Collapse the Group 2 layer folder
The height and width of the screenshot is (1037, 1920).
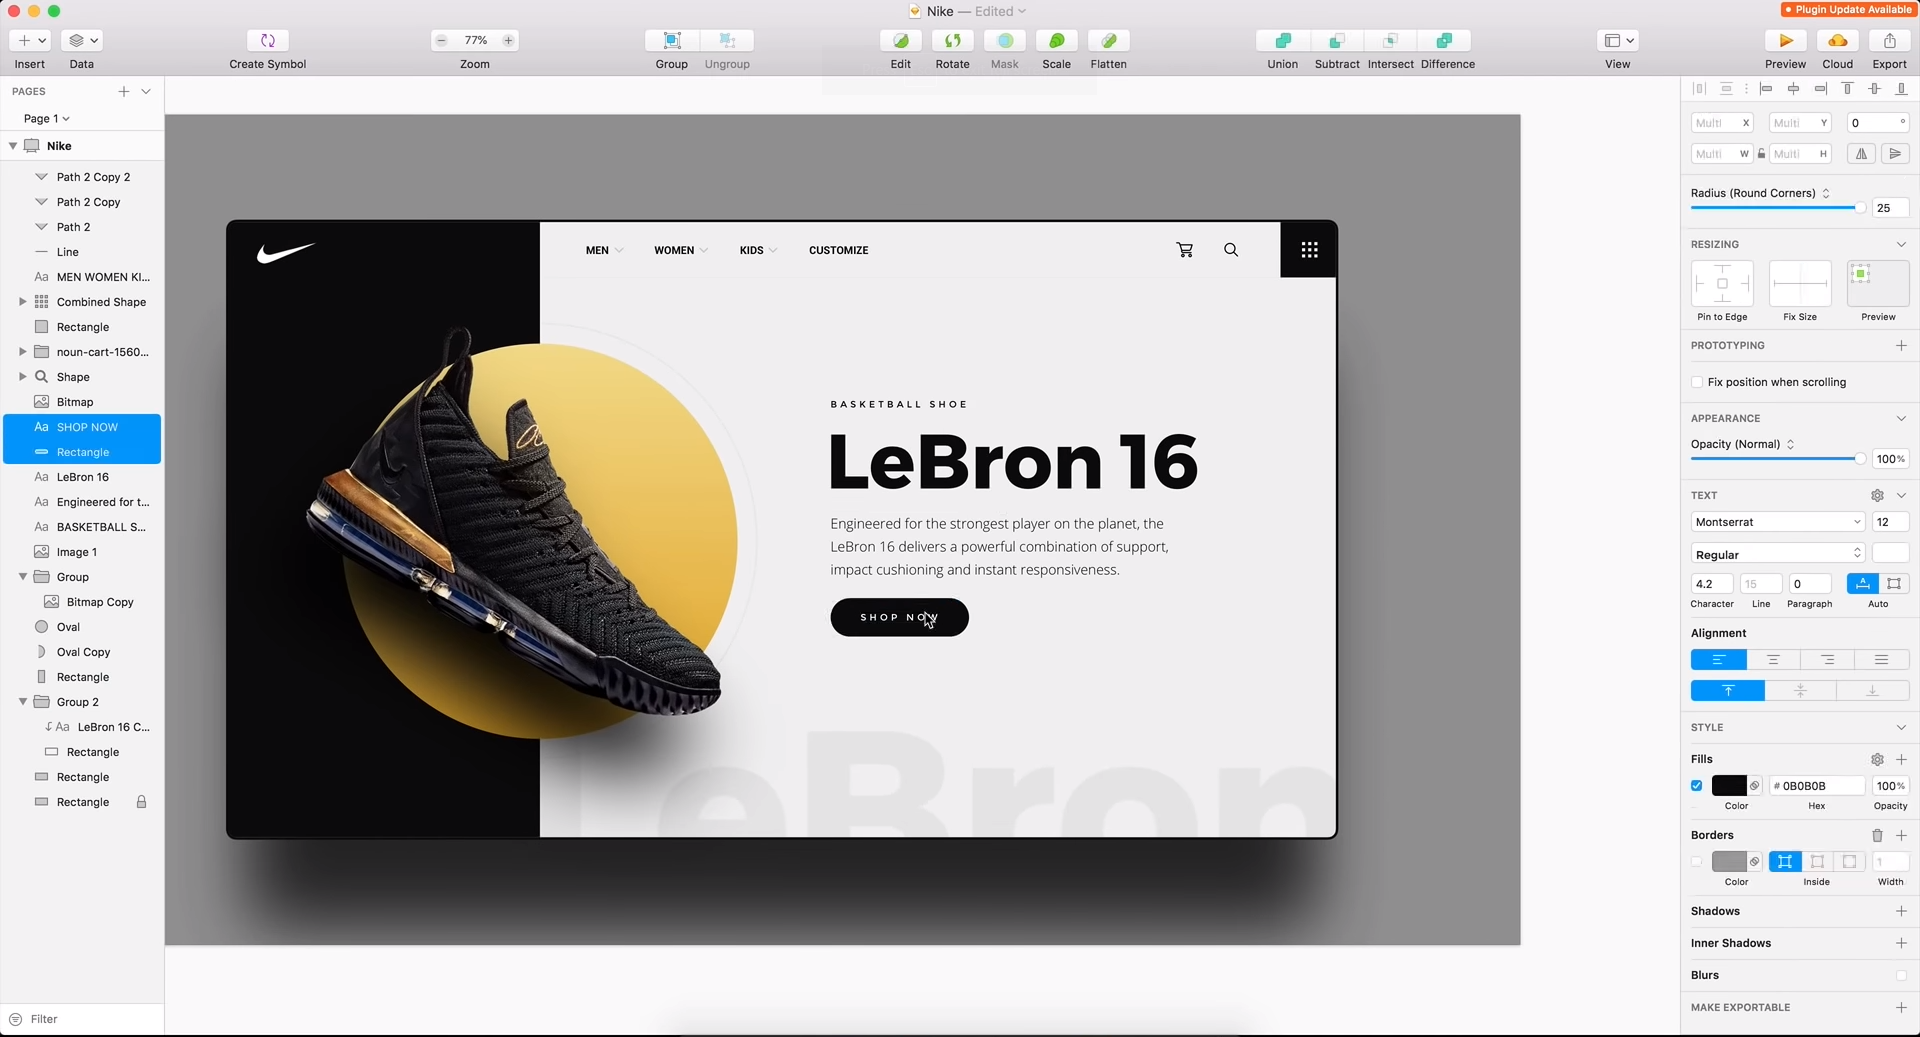pos(23,702)
